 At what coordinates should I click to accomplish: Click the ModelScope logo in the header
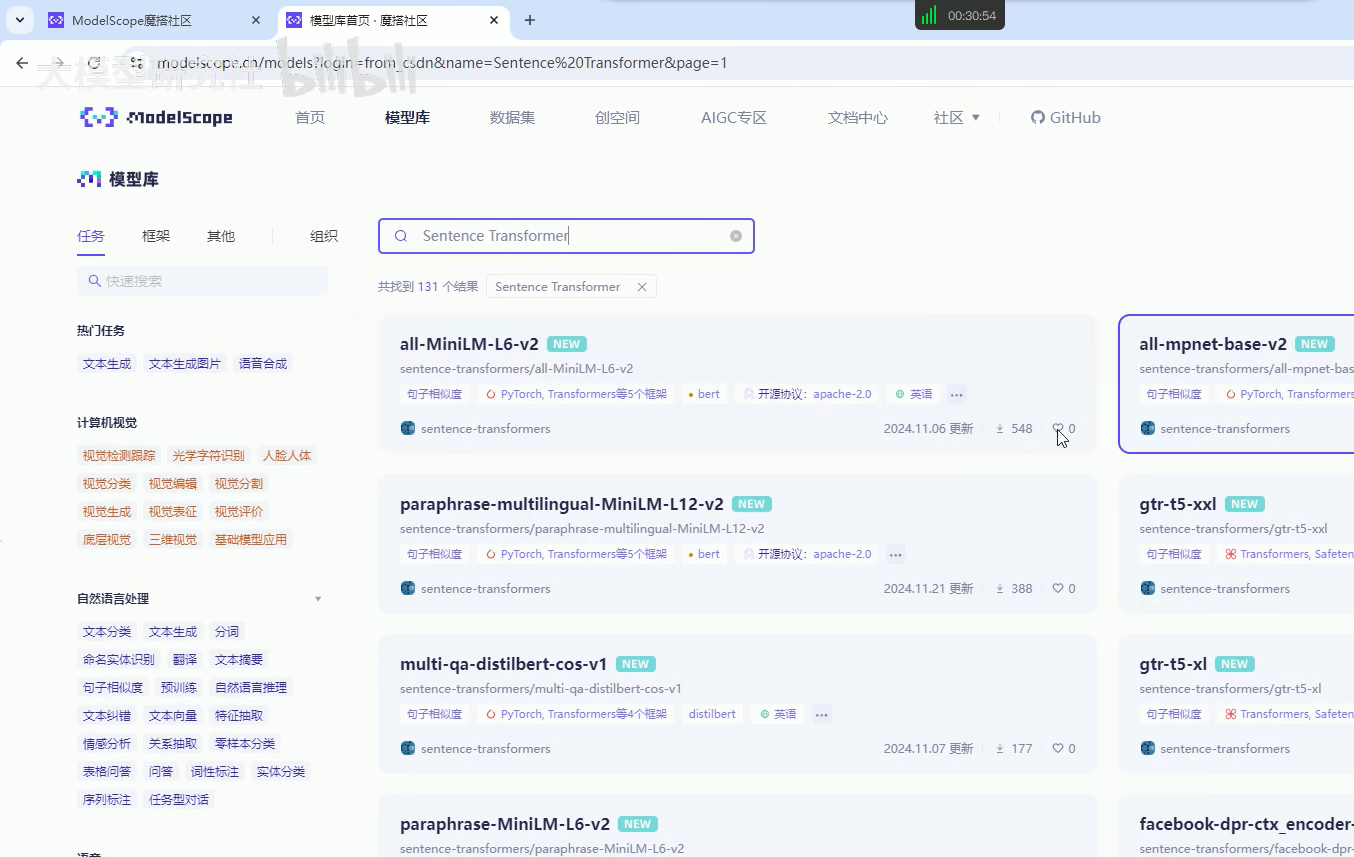156,117
